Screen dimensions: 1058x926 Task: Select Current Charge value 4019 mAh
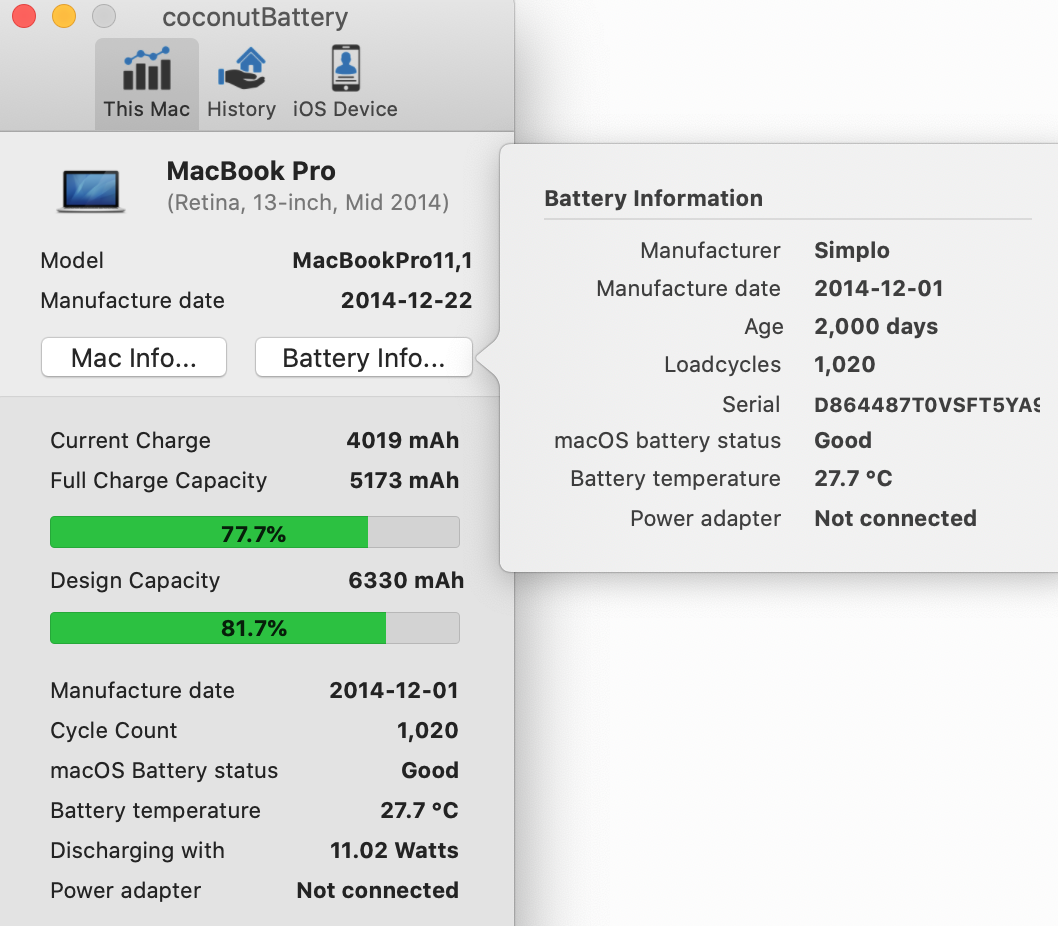pyautogui.click(x=403, y=440)
